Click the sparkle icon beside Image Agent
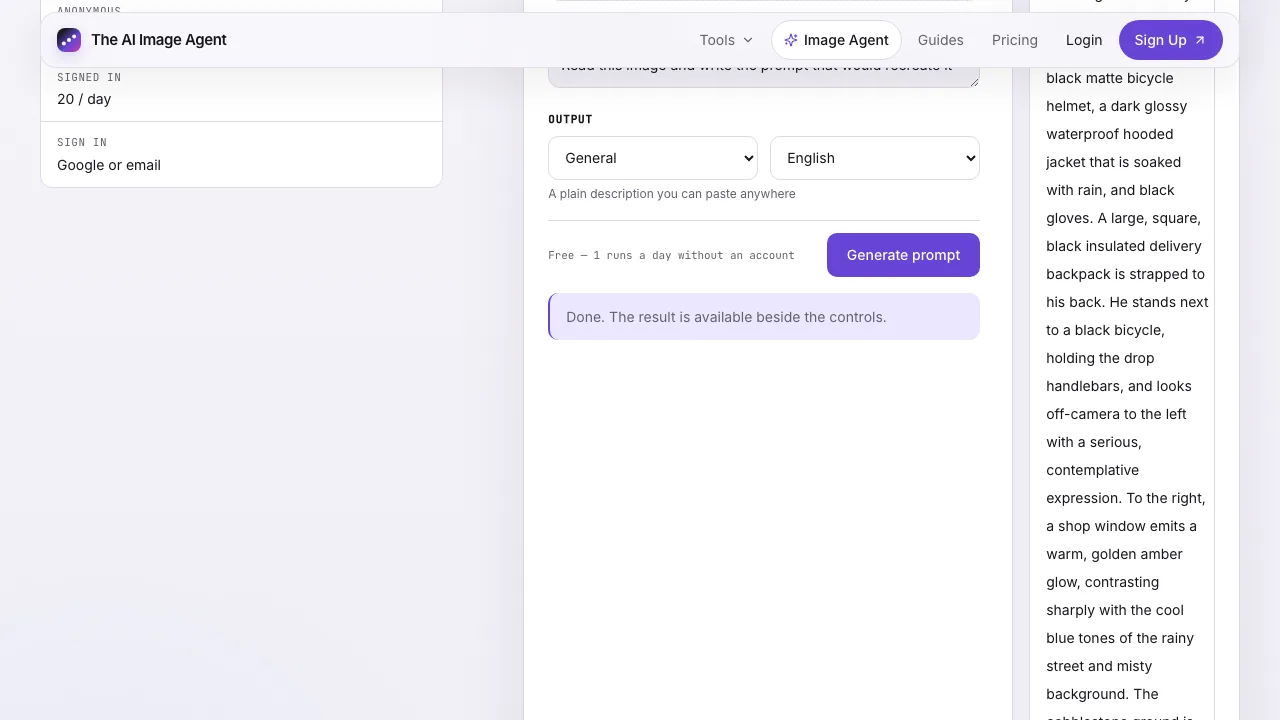1280x720 pixels. click(791, 40)
